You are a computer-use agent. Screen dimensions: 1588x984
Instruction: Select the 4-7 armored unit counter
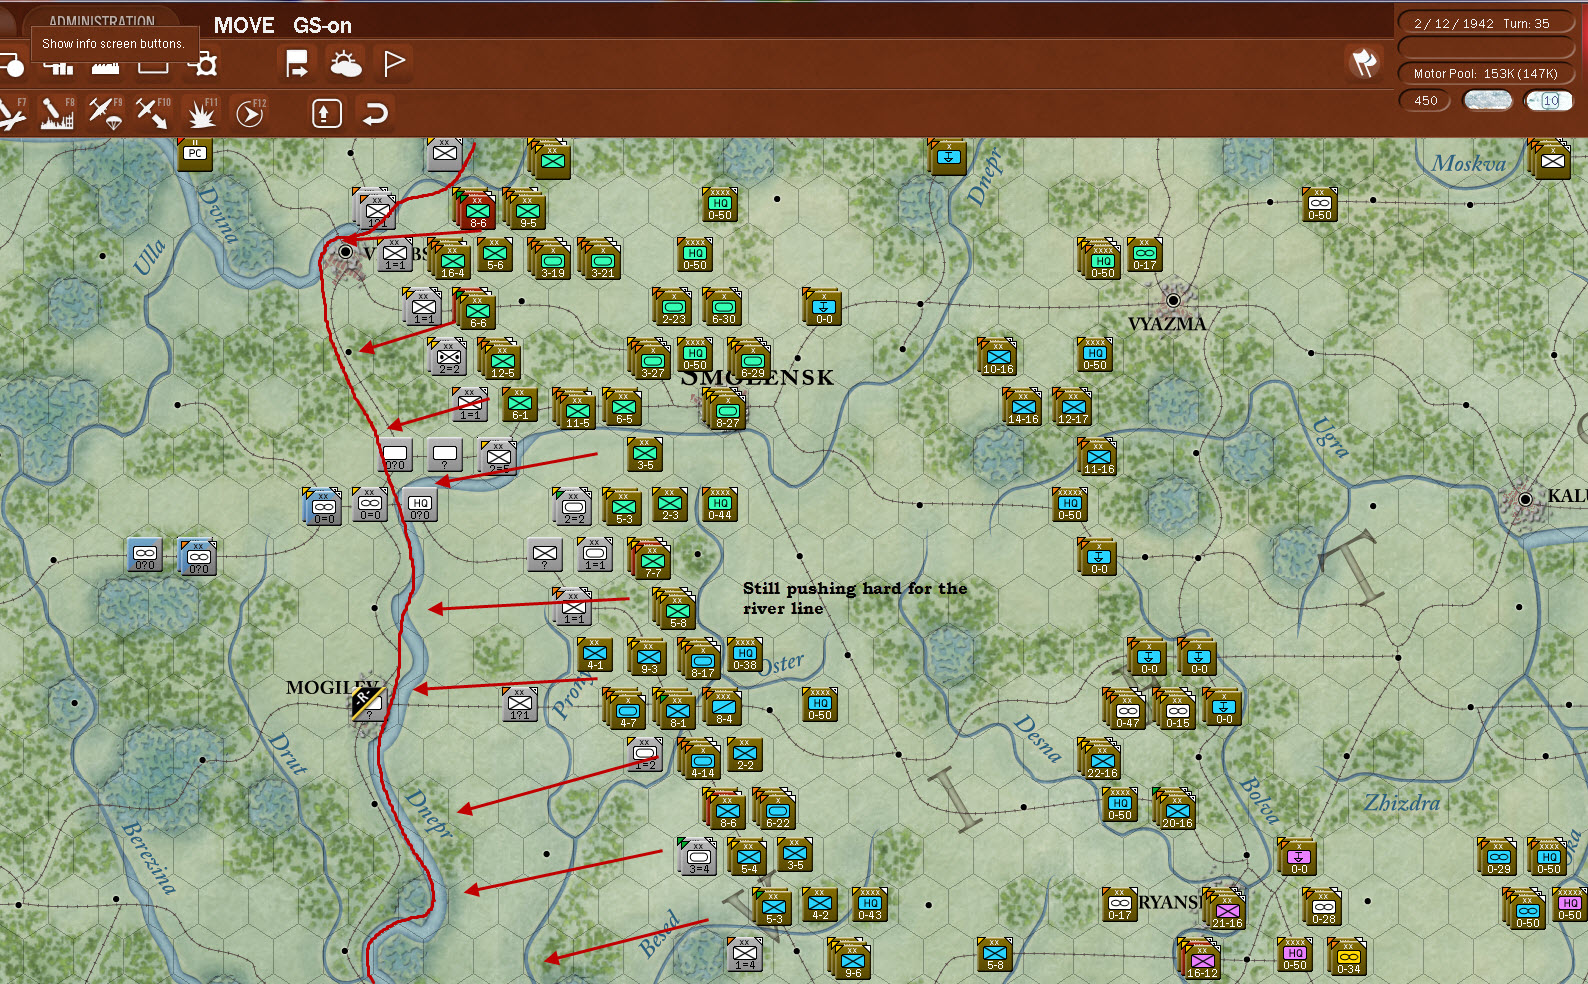pyautogui.click(x=627, y=710)
